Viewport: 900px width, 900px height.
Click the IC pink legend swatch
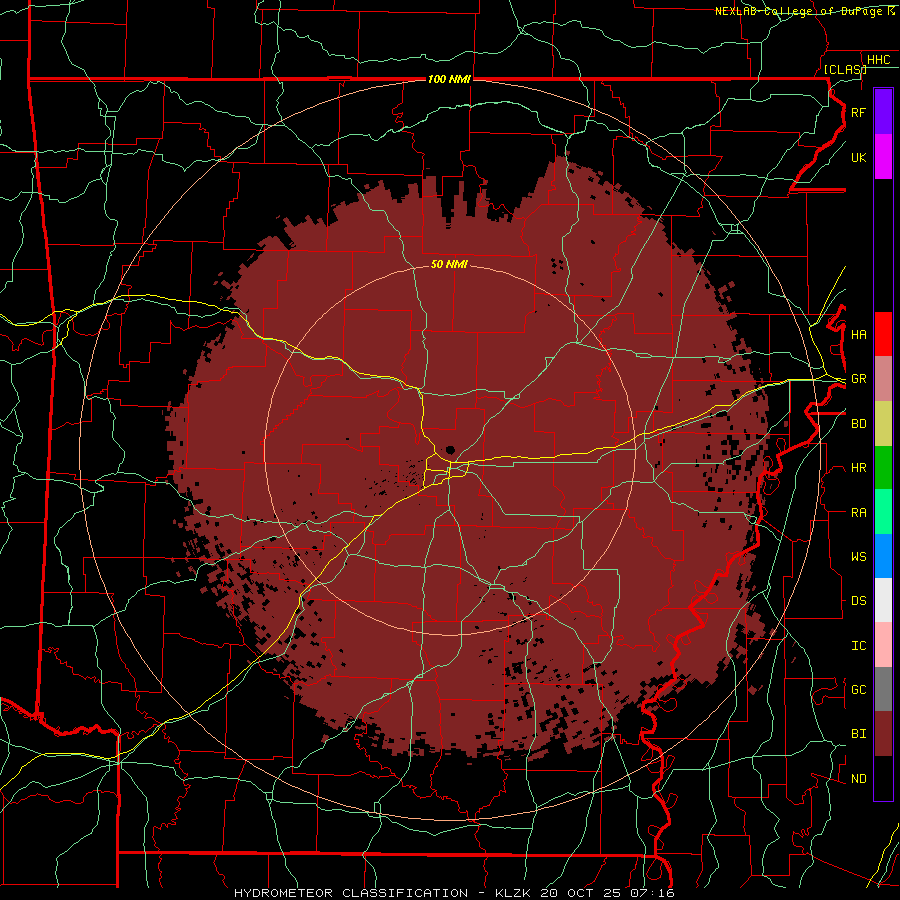tap(883, 645)
